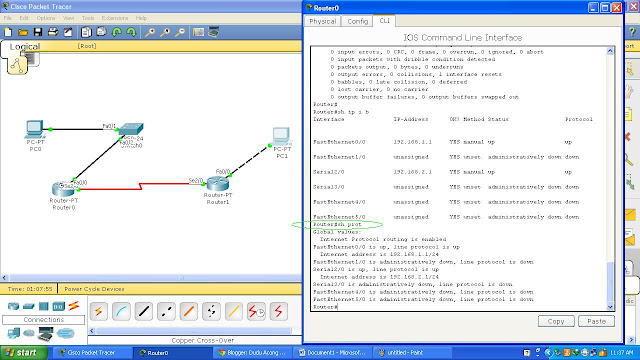Screen dimensions: 640x360
Task: Select PC0 in the logical workspace
Action: (x=35, y=129)
